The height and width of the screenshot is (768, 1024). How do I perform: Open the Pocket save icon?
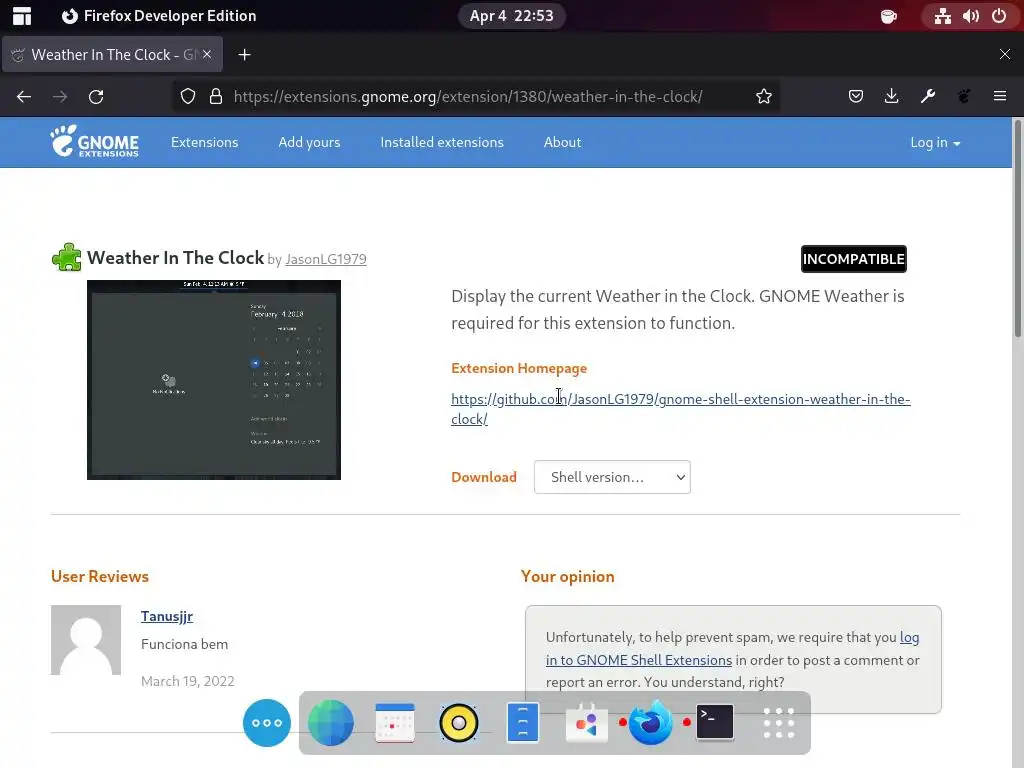pos(856,97)
